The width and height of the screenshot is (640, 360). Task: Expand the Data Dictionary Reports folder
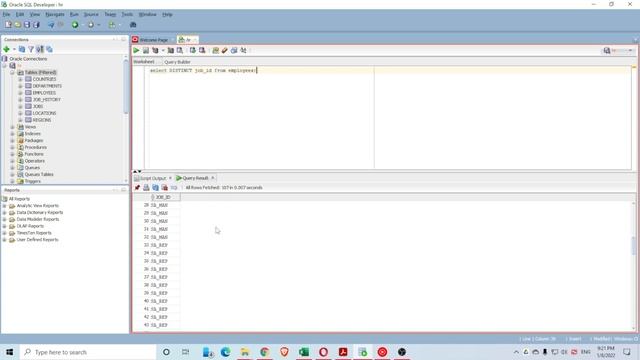point(4,213)
